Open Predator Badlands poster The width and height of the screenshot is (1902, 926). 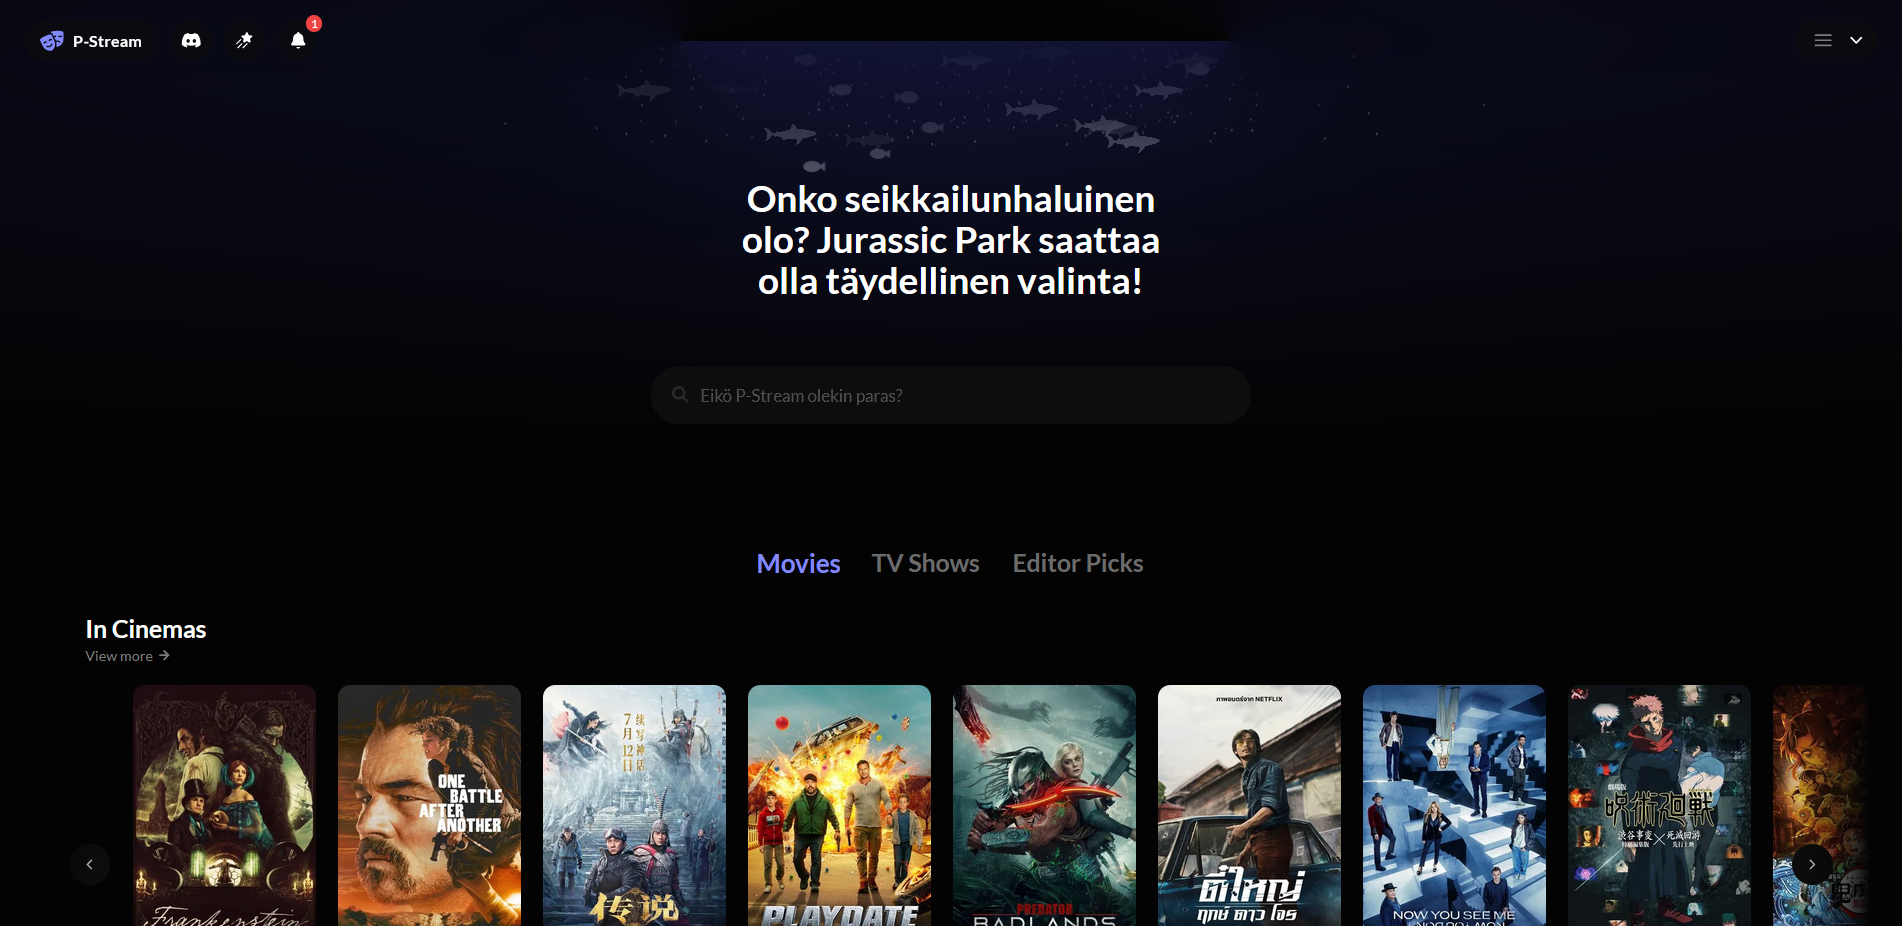1044,805
